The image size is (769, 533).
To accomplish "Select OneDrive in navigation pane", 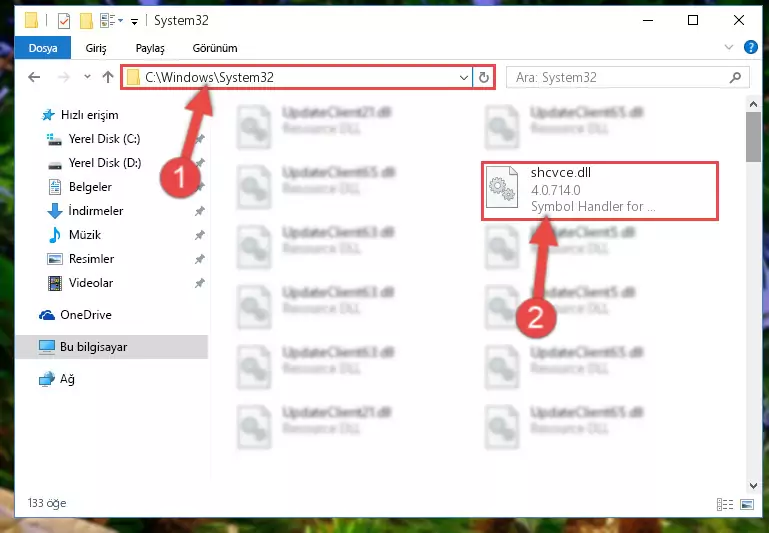I will (85, 315).
